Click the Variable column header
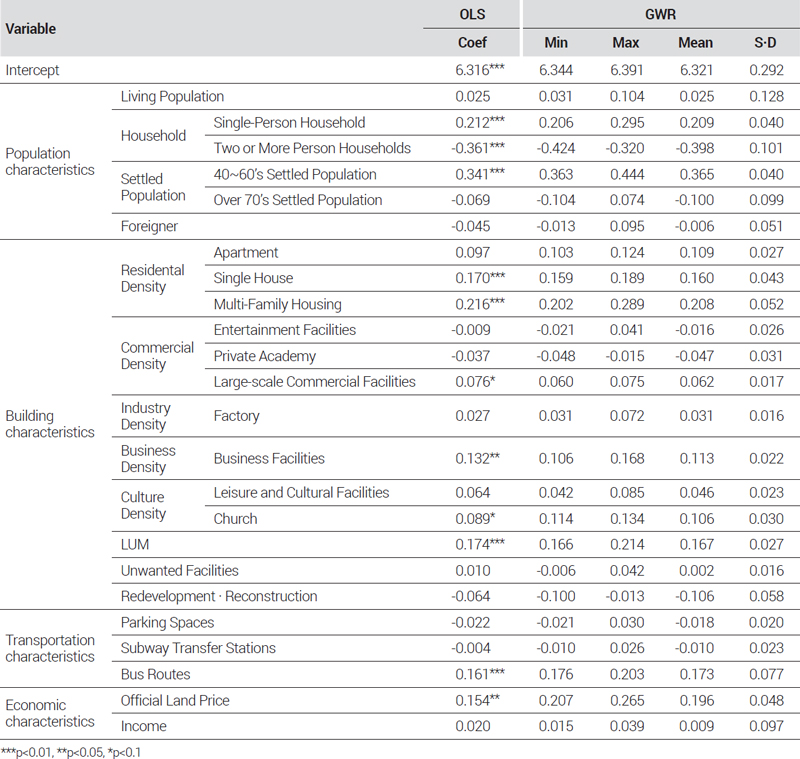Image resolution: width=800 pixels, height=759 pixels. [31, 29]
